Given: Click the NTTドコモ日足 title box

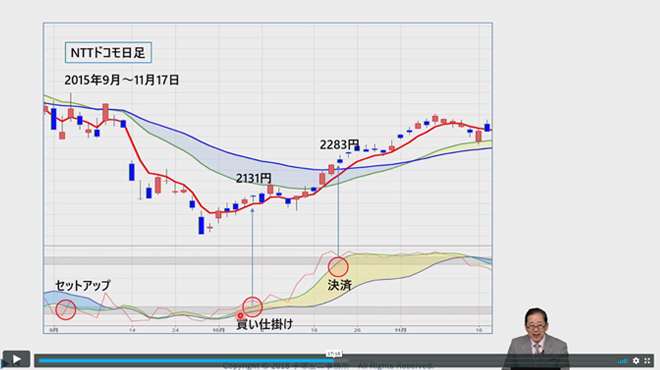Looking at the screenshot, I should (108, 53).
